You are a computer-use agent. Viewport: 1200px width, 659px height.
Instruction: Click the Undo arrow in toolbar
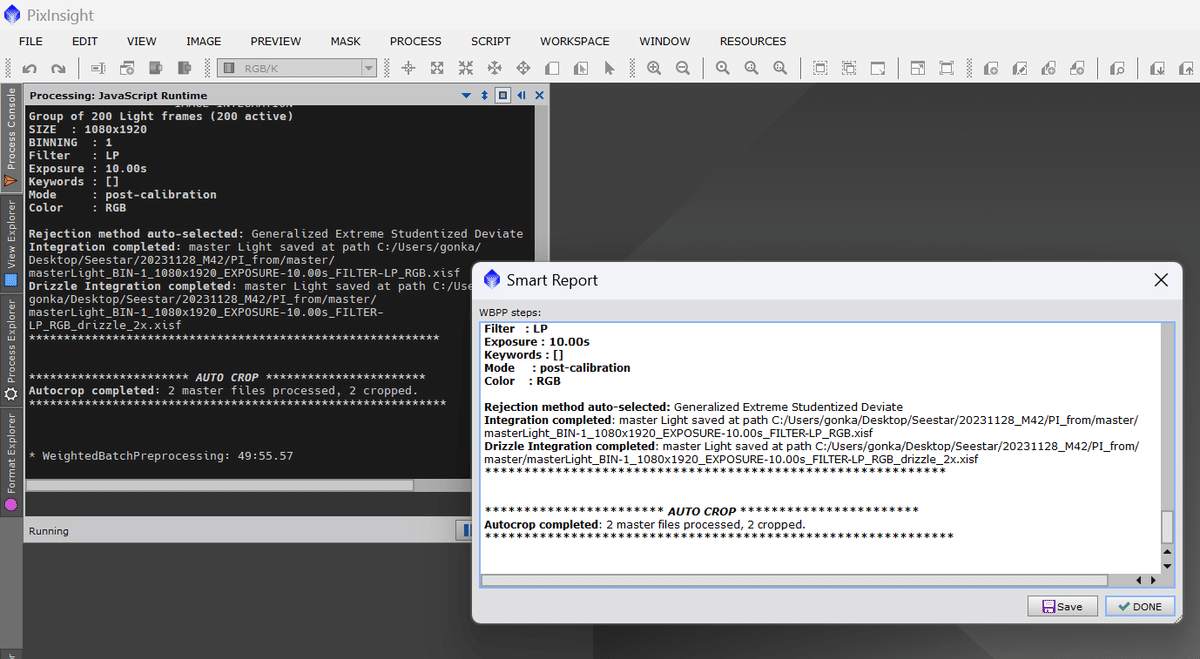(x=29, y=68)
